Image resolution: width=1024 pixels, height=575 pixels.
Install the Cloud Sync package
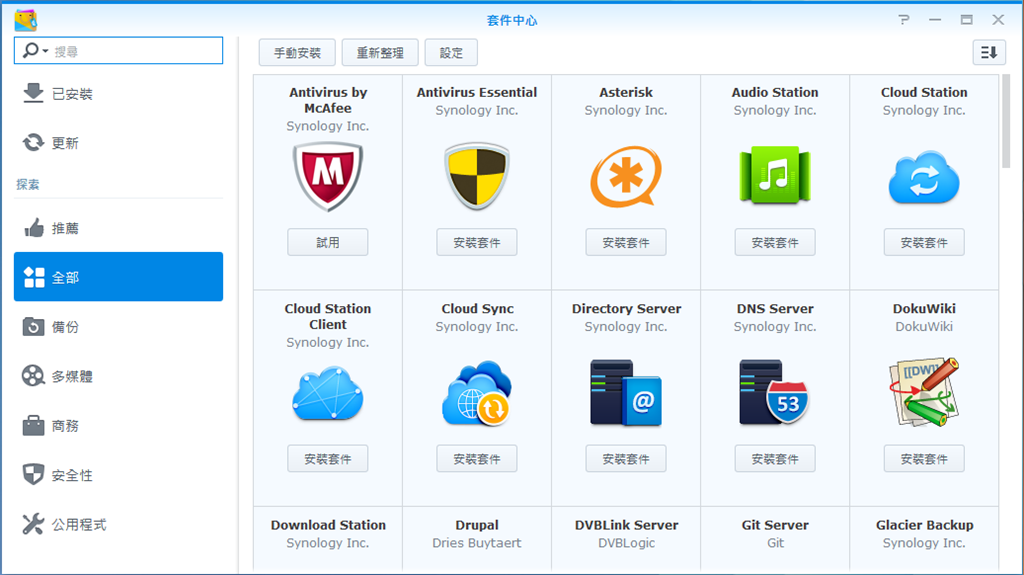coord(477,459)
